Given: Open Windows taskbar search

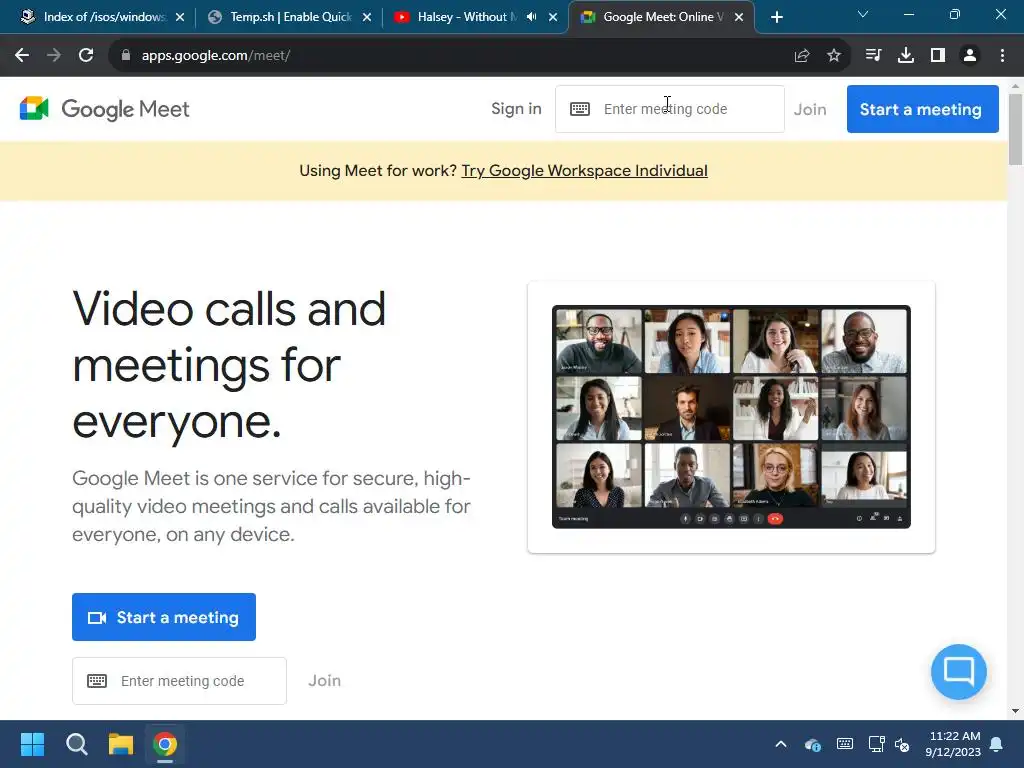Looking at the screenshot, I should click(76, 744).
